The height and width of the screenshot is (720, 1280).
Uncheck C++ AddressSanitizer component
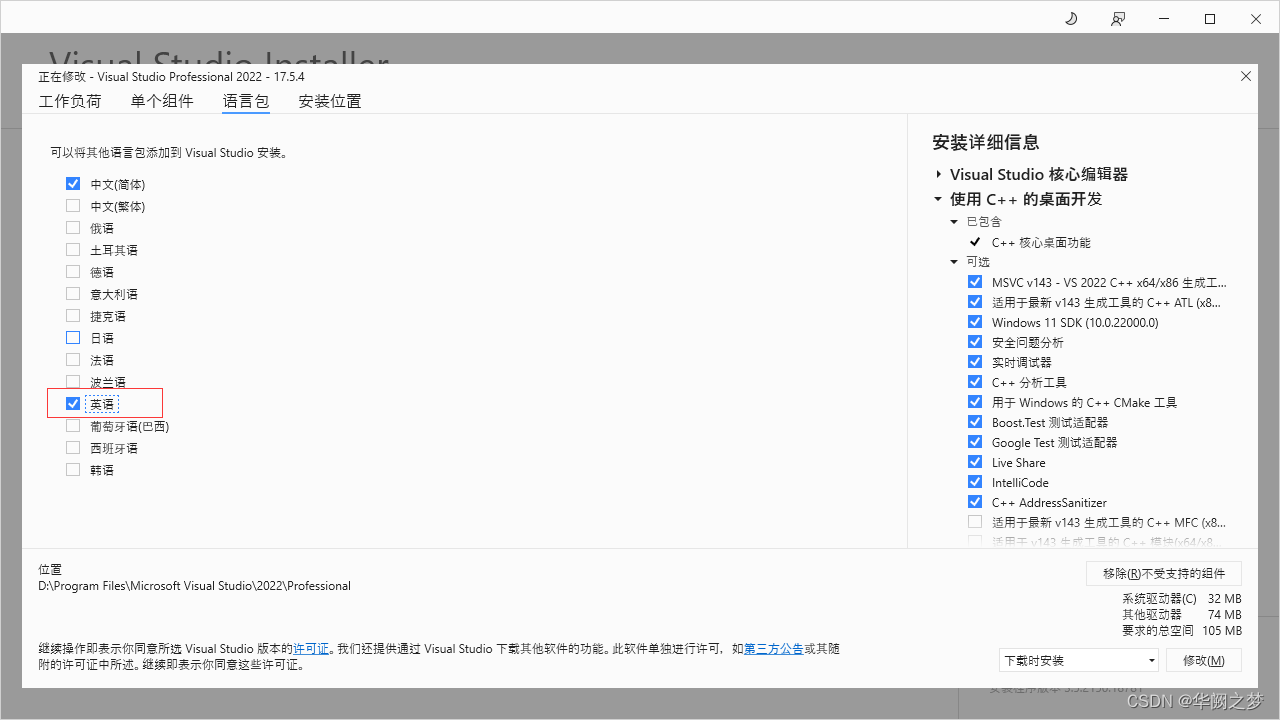975,502
